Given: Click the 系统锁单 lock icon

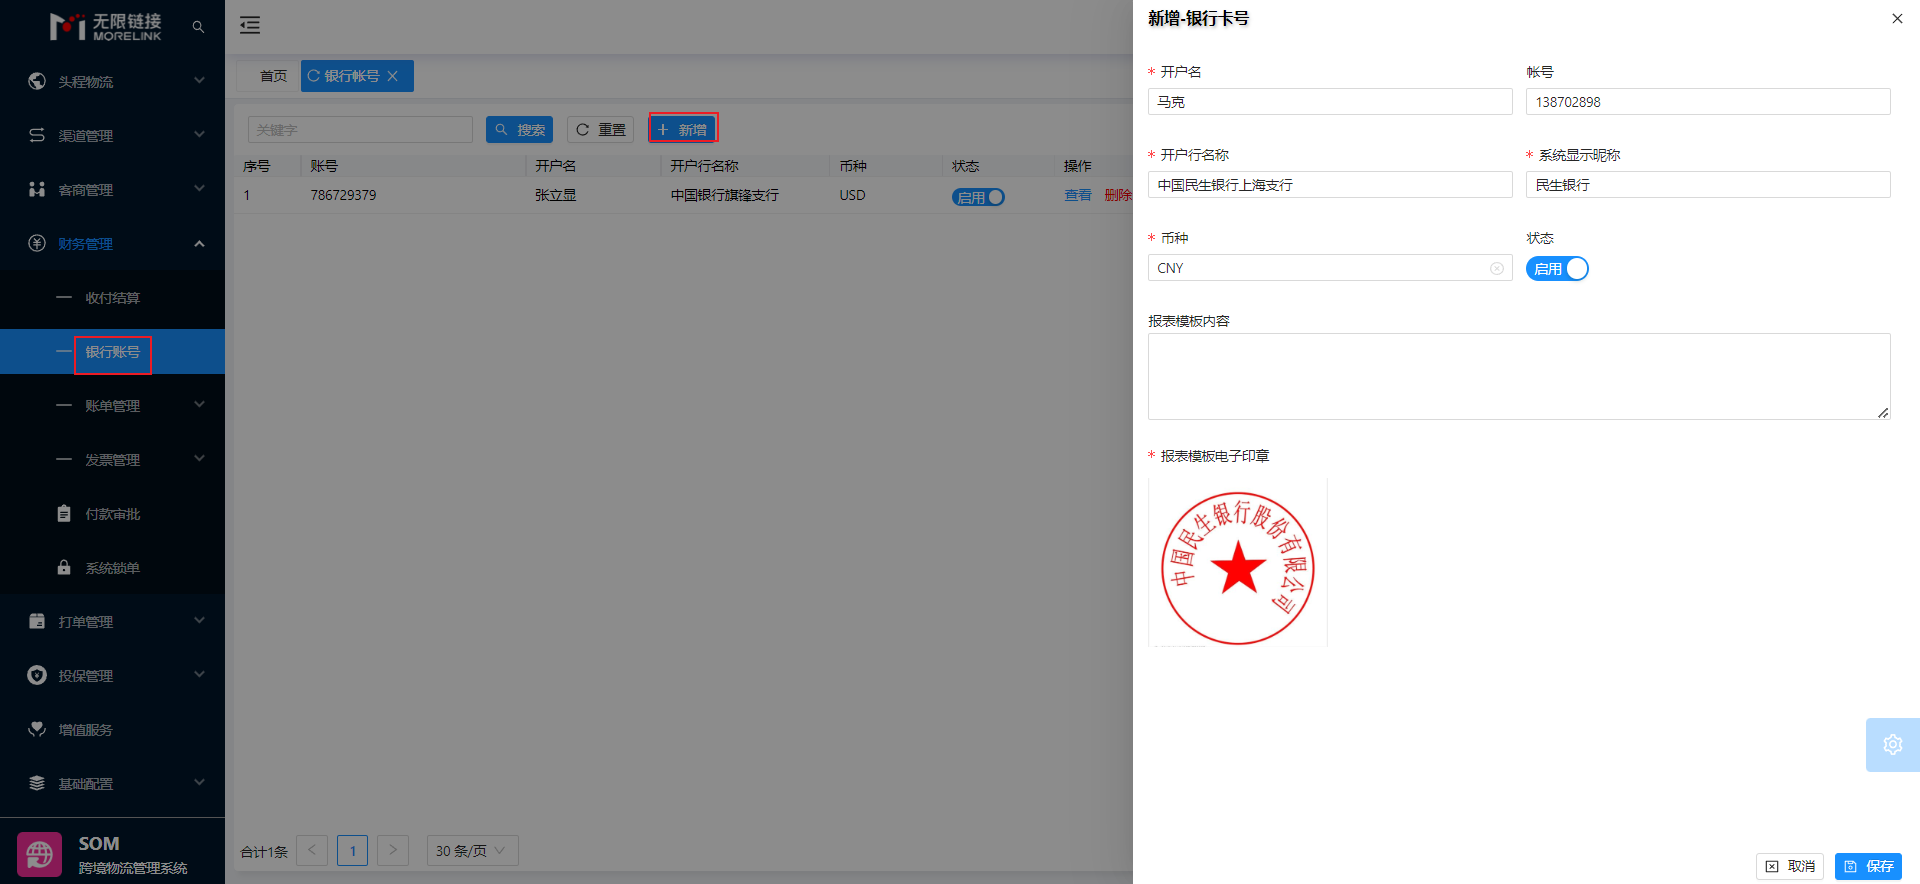Looking at the screenshot, I should pyautogui.click(x=64, y=567).
